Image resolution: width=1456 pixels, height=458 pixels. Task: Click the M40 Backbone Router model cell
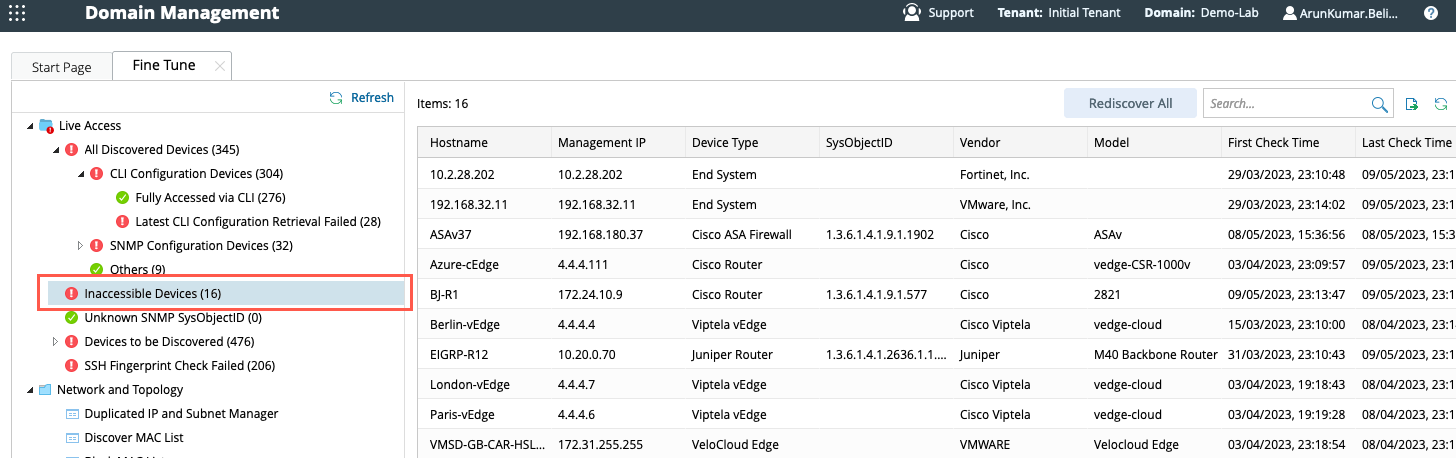(1154, 355)
